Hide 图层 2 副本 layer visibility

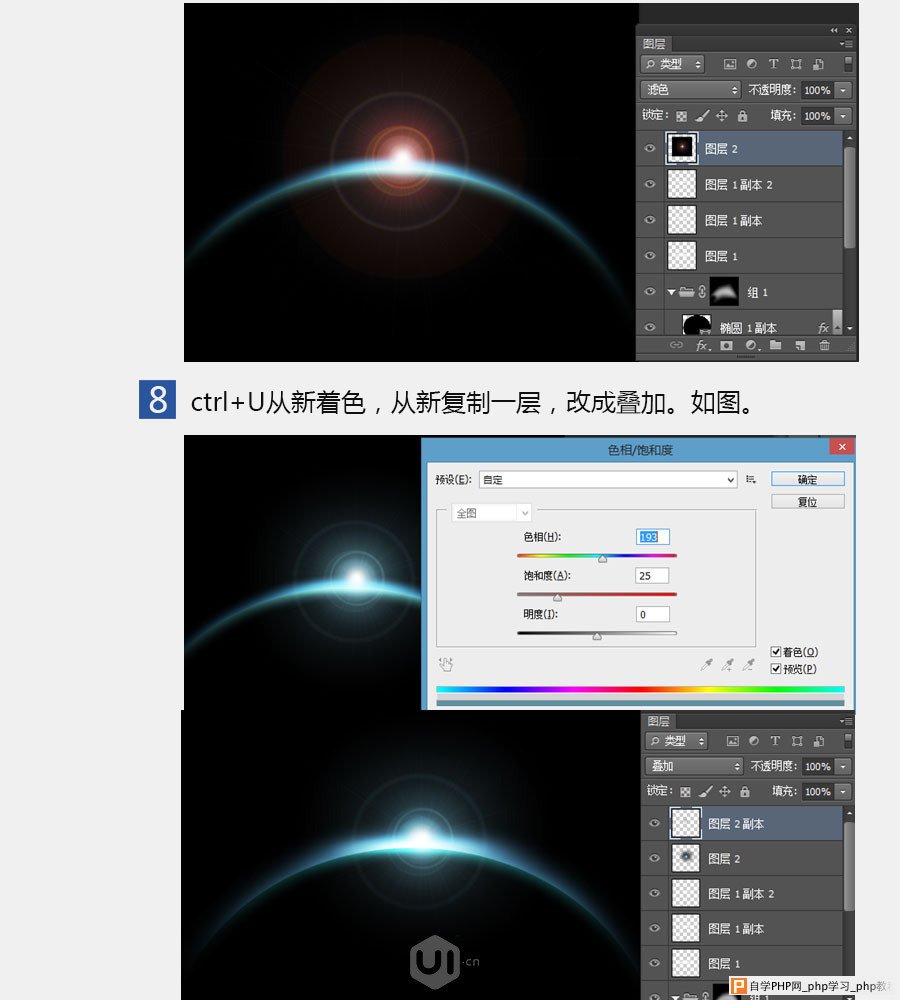click(x=654, y=823)
